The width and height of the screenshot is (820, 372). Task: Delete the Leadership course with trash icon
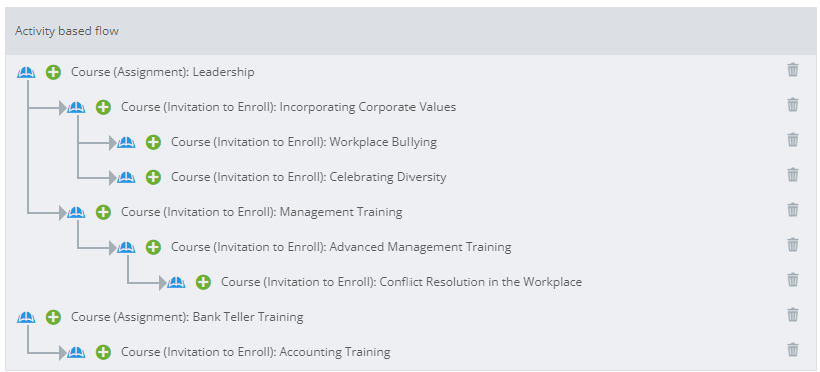(x=793, y=70)
